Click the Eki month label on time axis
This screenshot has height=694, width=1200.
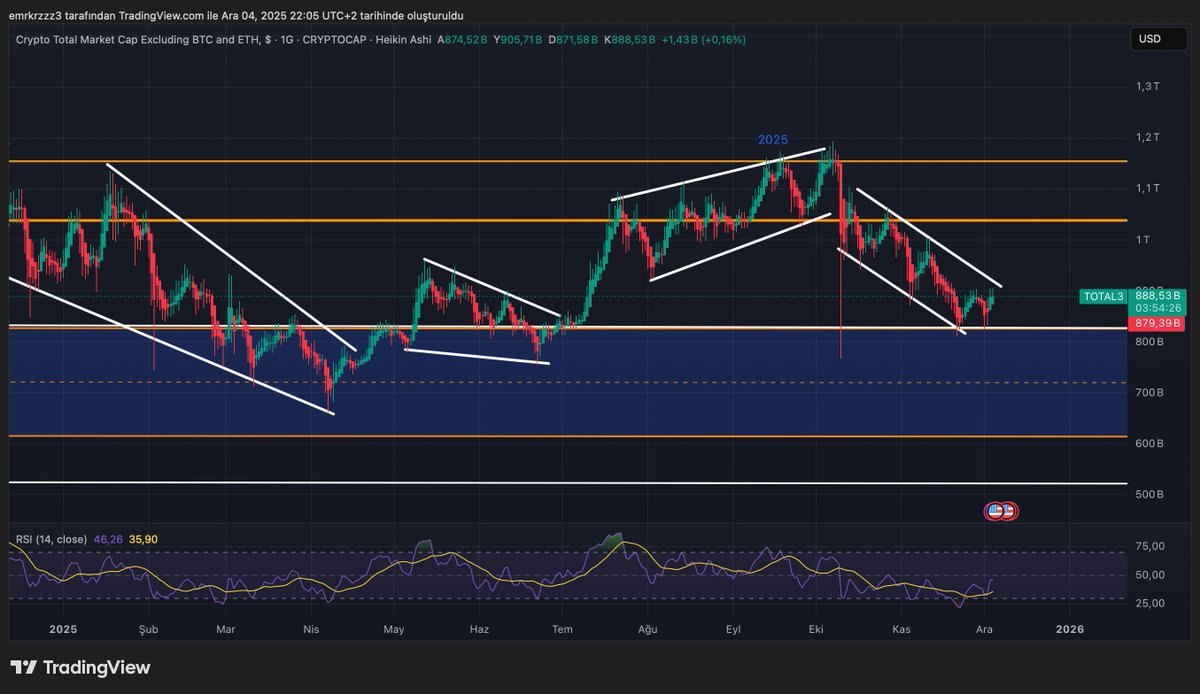click(x=816, y=629)
